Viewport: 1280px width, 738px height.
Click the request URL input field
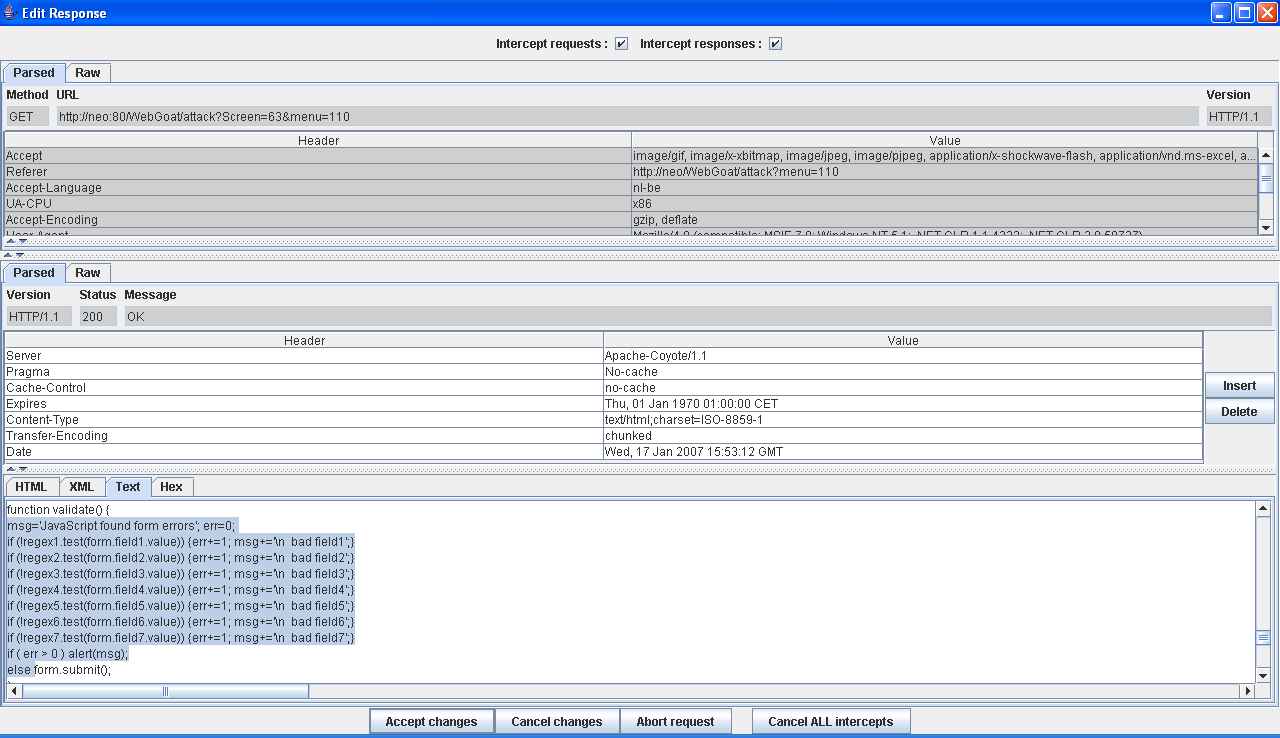[627, 117]
